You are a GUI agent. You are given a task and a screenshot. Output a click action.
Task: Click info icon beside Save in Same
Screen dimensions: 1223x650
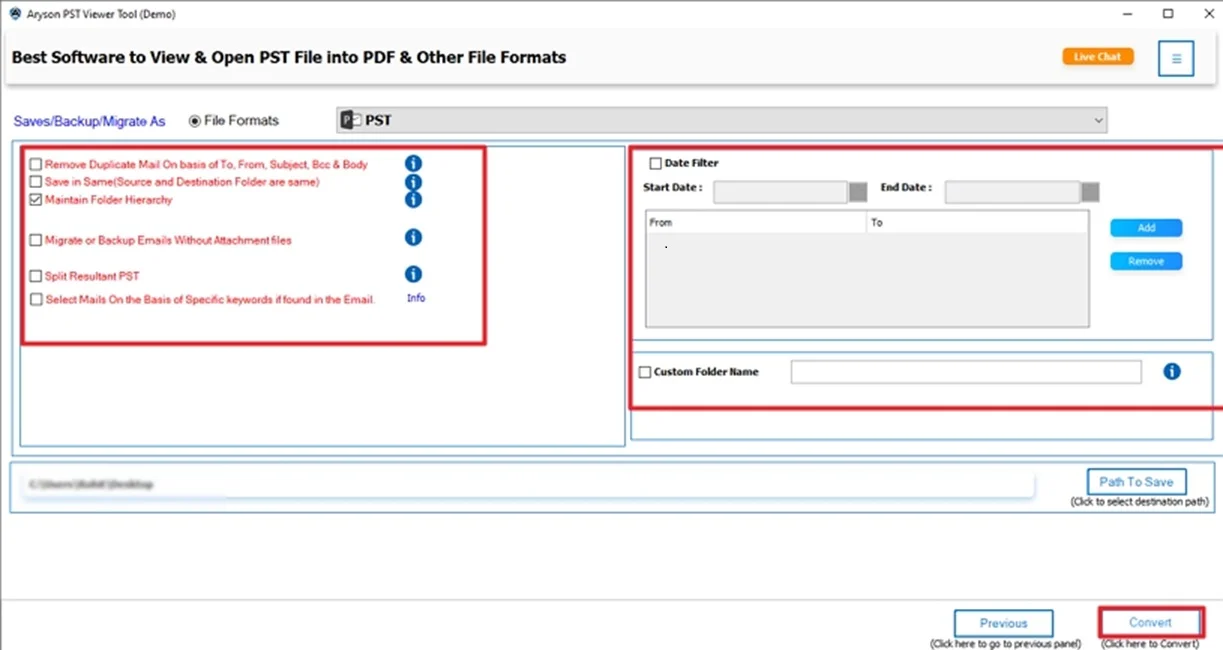413,182
